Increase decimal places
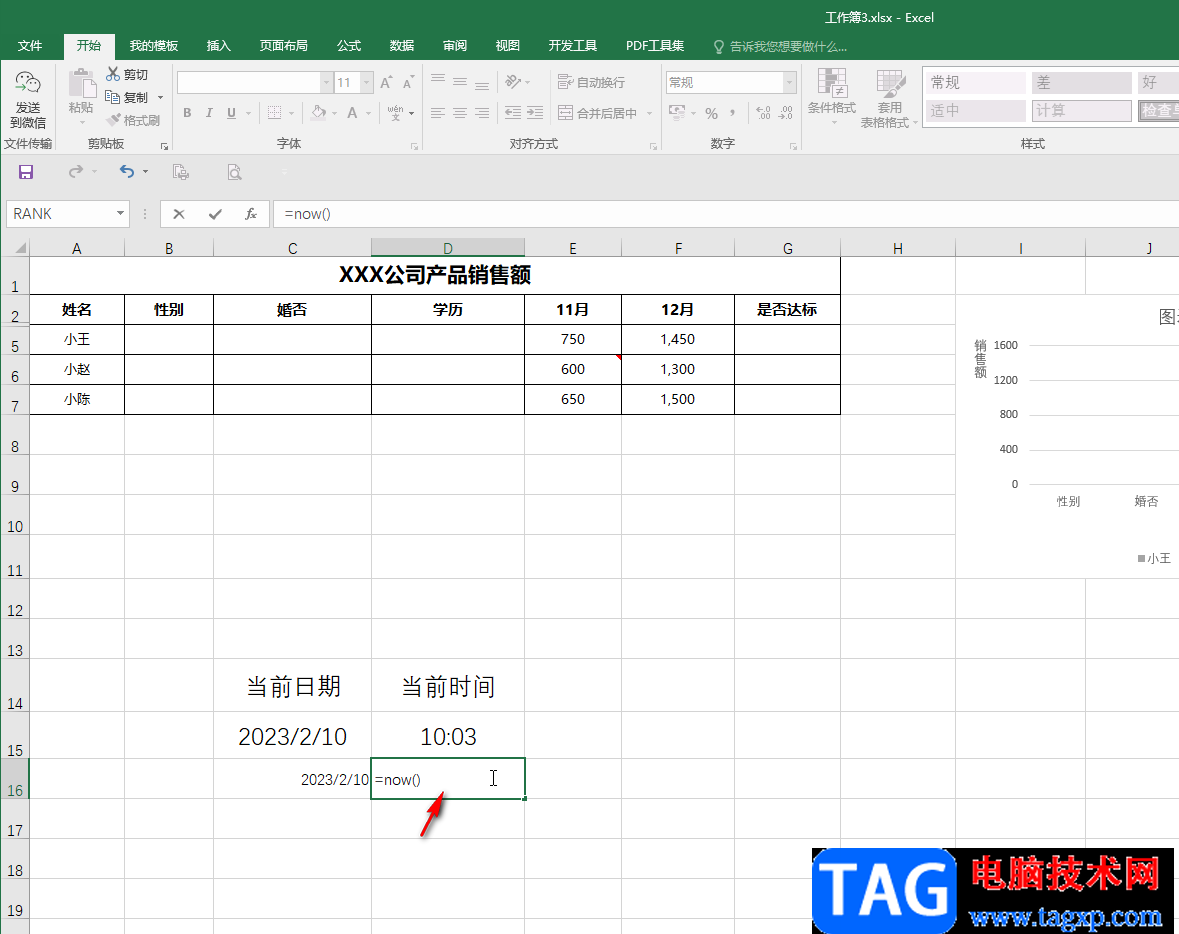Image resolution: width=1179 pixels, height=934 pixels. coord(763,113)
